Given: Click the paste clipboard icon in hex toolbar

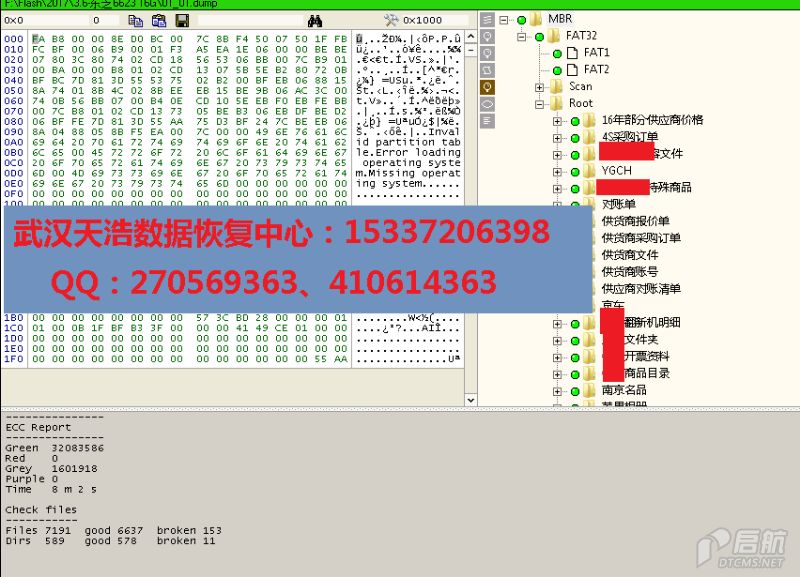Looking at the screenshot, I should pos(161,20).
